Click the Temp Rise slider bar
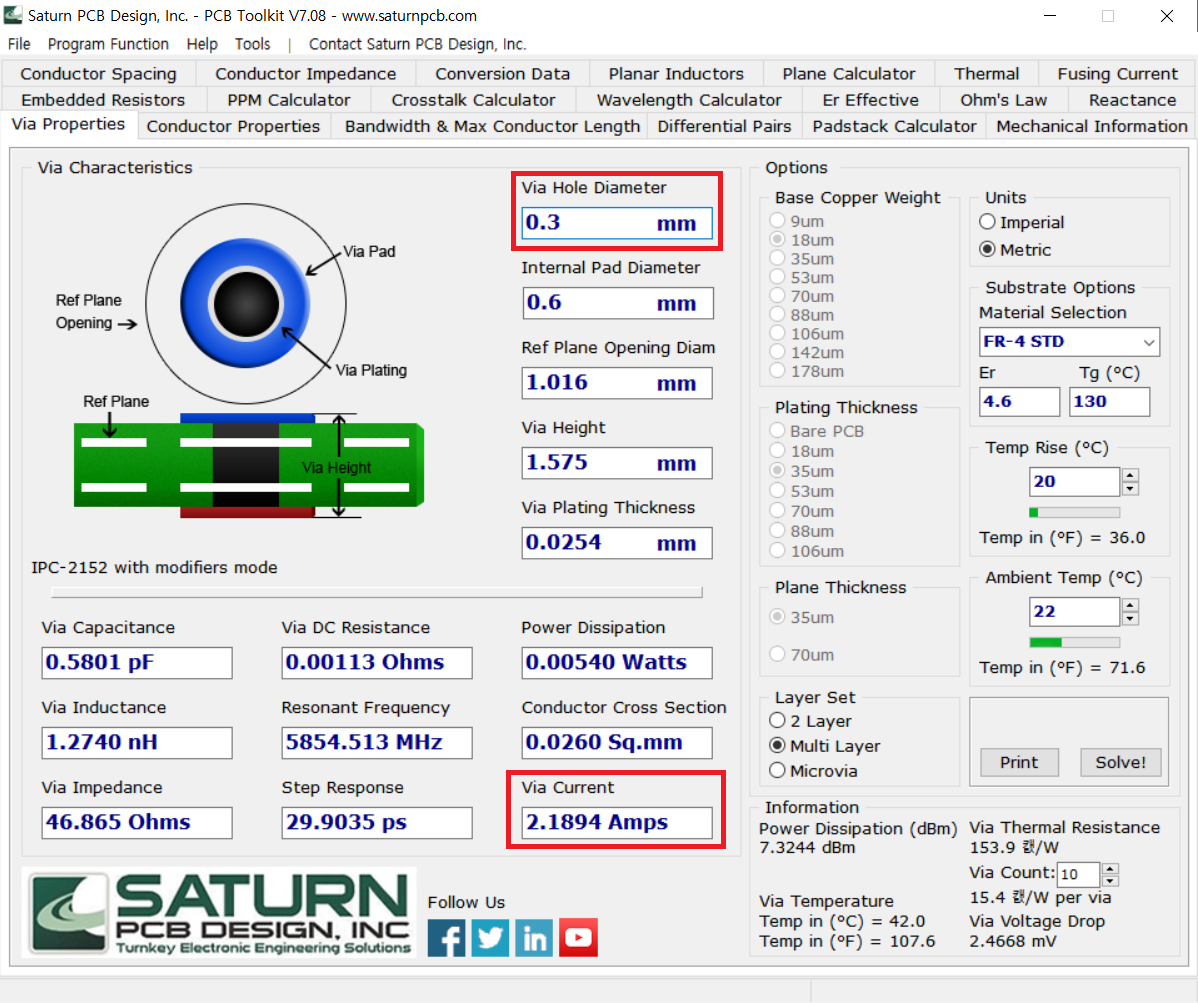 coord(1075,512)
